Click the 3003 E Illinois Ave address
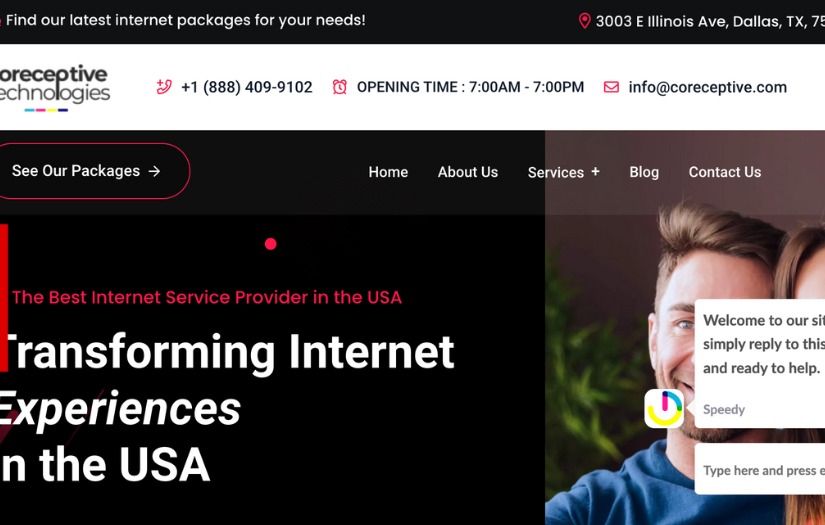This screenshot has width=825, height=525. (710, 21)
